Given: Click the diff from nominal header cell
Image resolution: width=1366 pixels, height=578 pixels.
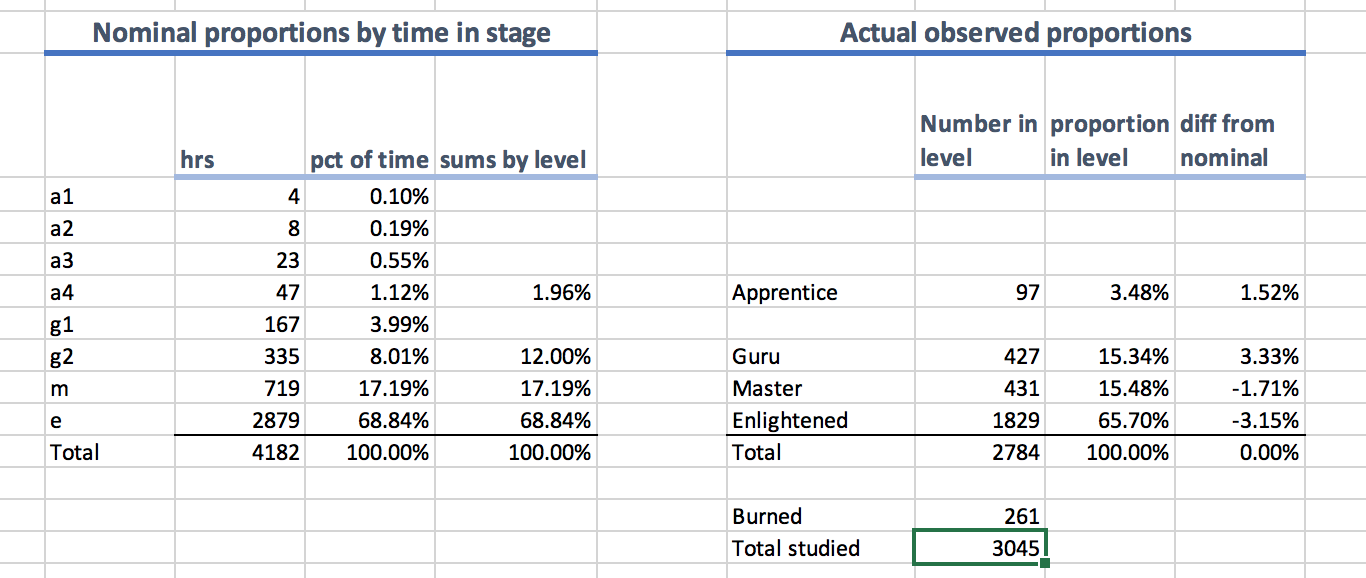Looking at the screenshot, I should (1240, 140).
